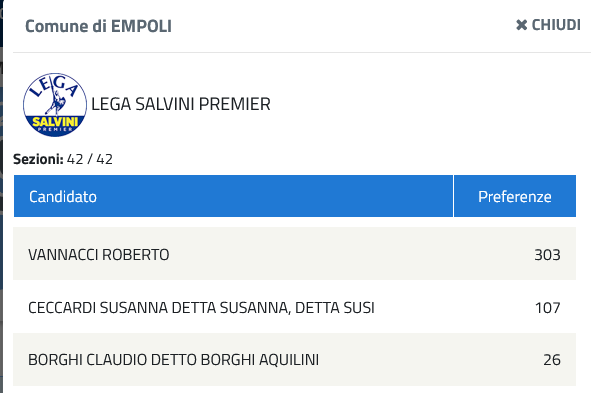Image resolution: width=599 pixels, height=393 pixels.
Task: Select the VANNACCI ROBERTO candidate row
Action: coord(295,254)
